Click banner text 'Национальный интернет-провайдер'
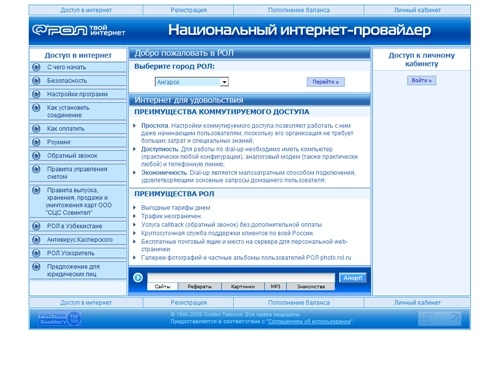The image size is (500, 375). [299, 30]
